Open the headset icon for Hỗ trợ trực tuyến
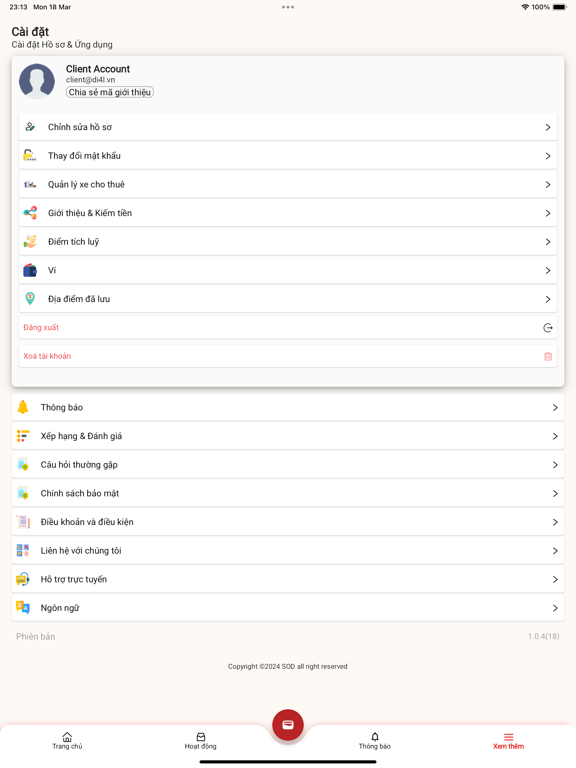Screen dimensions: 576x768 23,579
